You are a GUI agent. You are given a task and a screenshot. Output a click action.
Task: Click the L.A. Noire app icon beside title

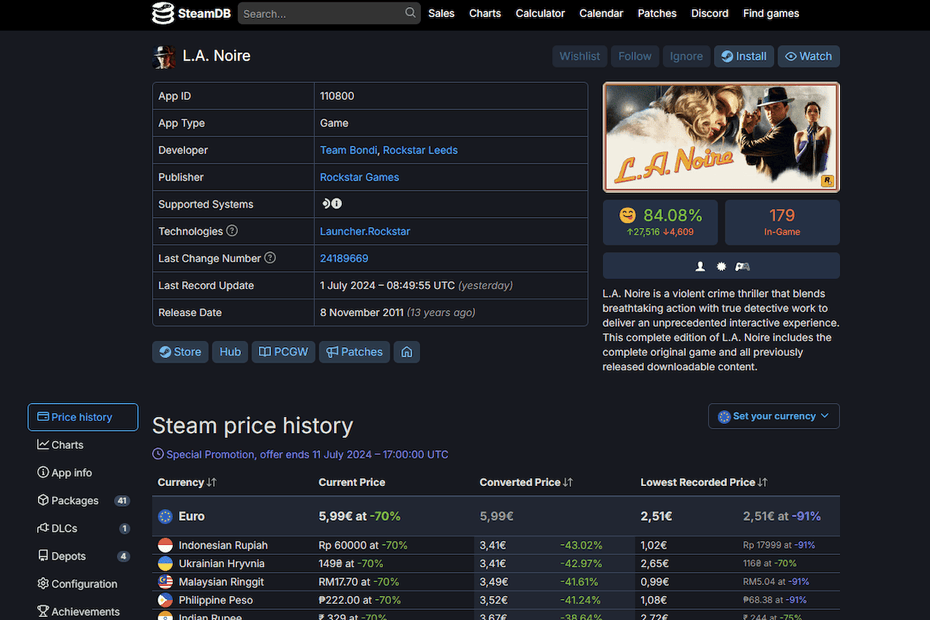coord(164,56)
